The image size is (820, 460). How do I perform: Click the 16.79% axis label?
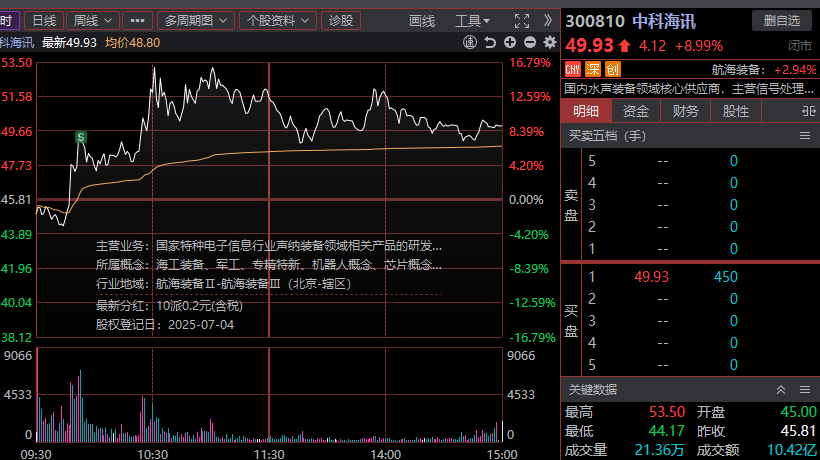point(530,63)
